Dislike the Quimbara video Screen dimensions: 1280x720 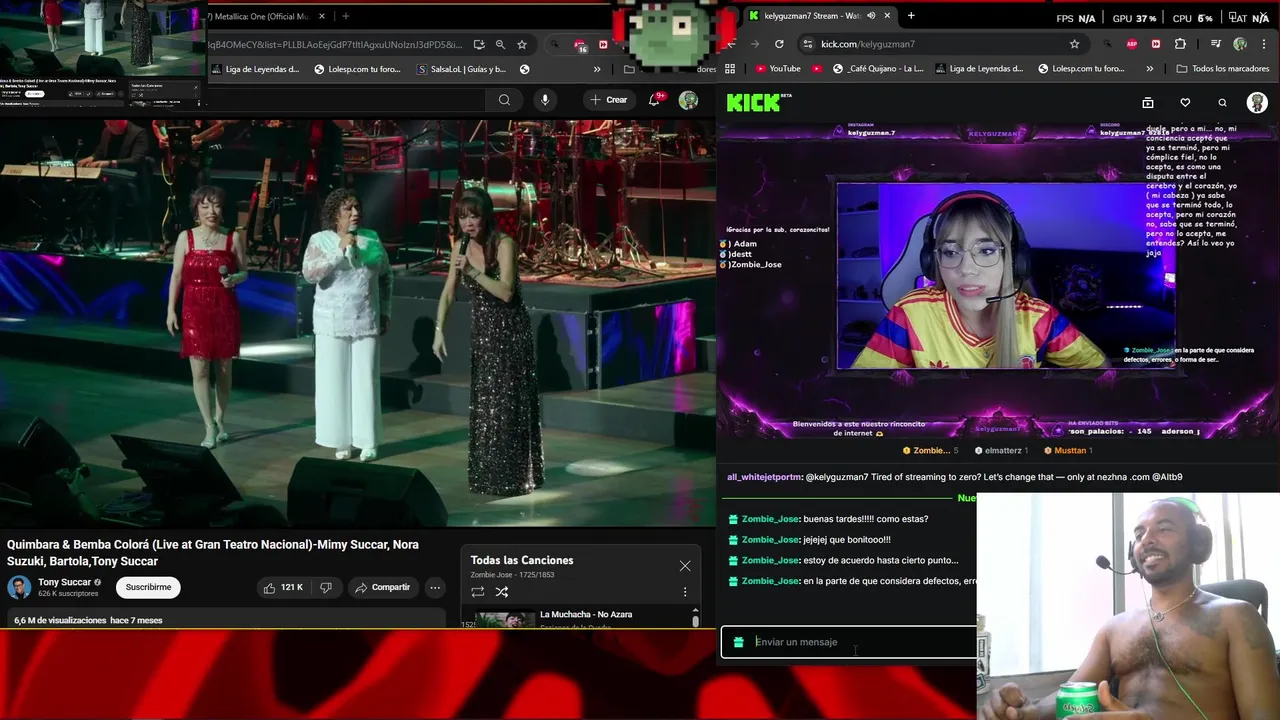point(326,587)
